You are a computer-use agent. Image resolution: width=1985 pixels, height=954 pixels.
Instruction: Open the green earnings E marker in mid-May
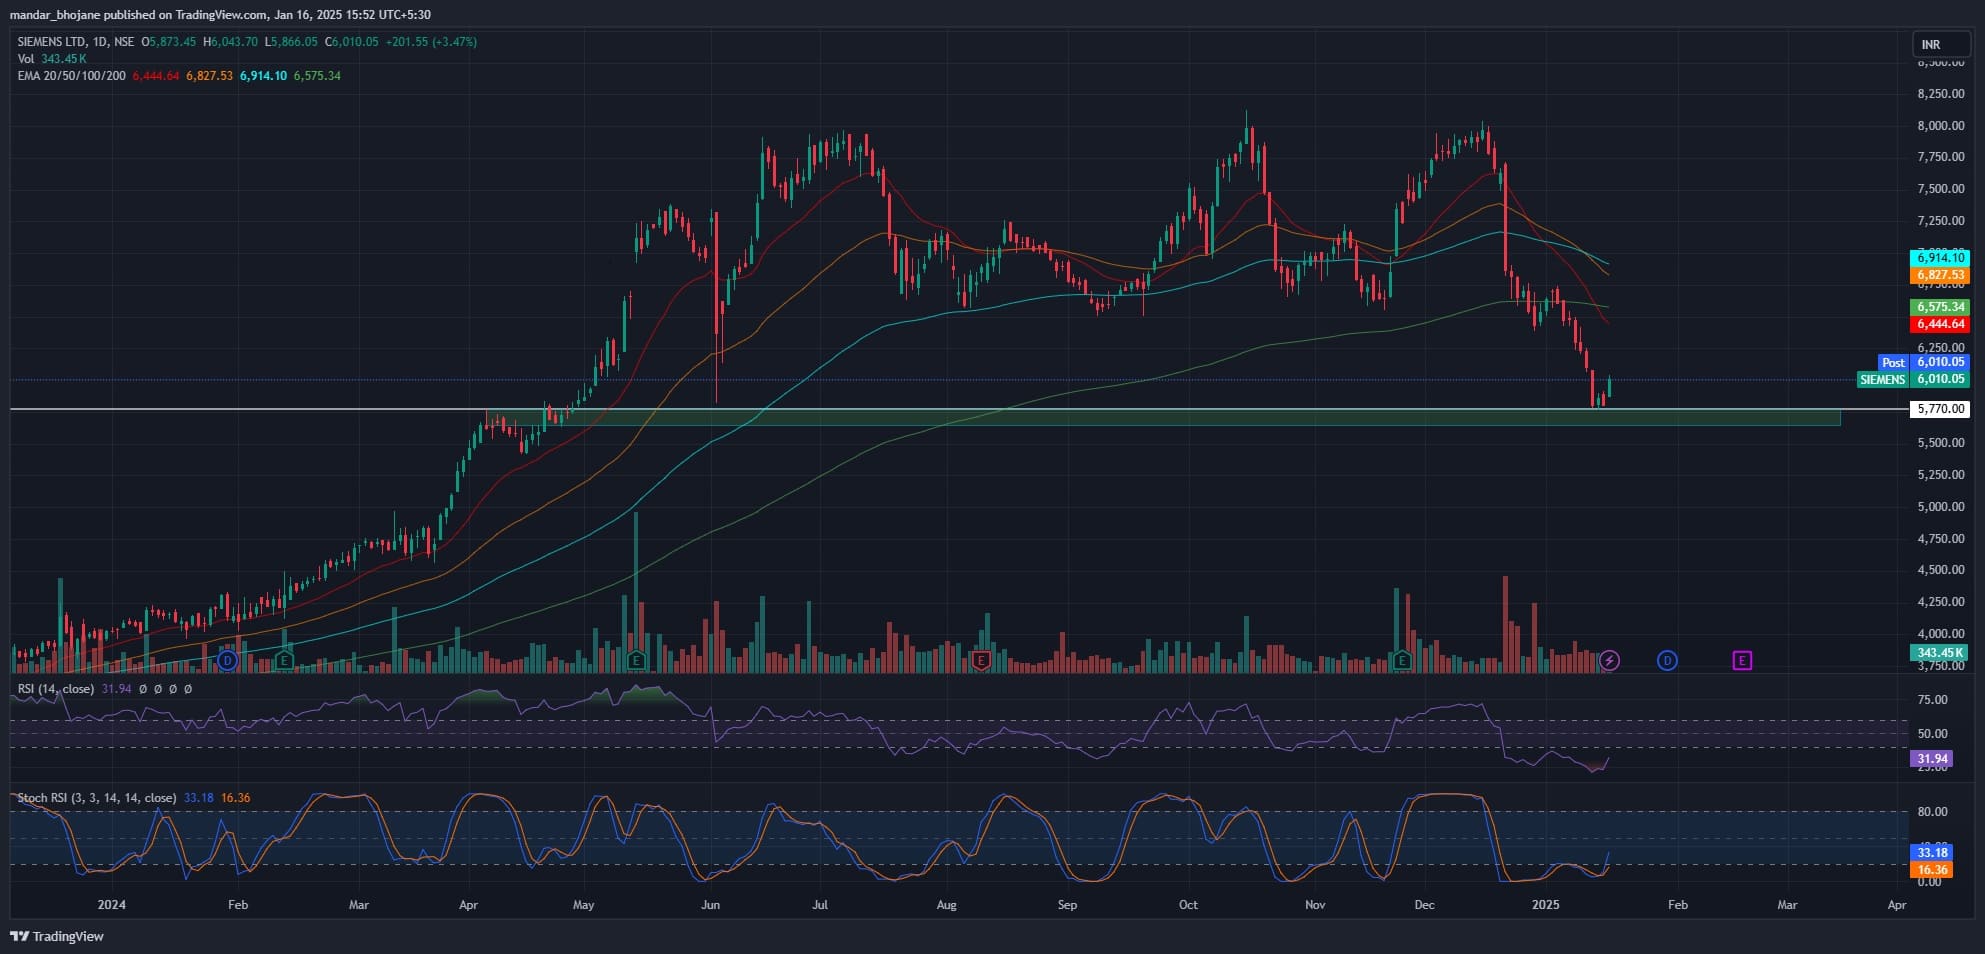click(636, 660)
